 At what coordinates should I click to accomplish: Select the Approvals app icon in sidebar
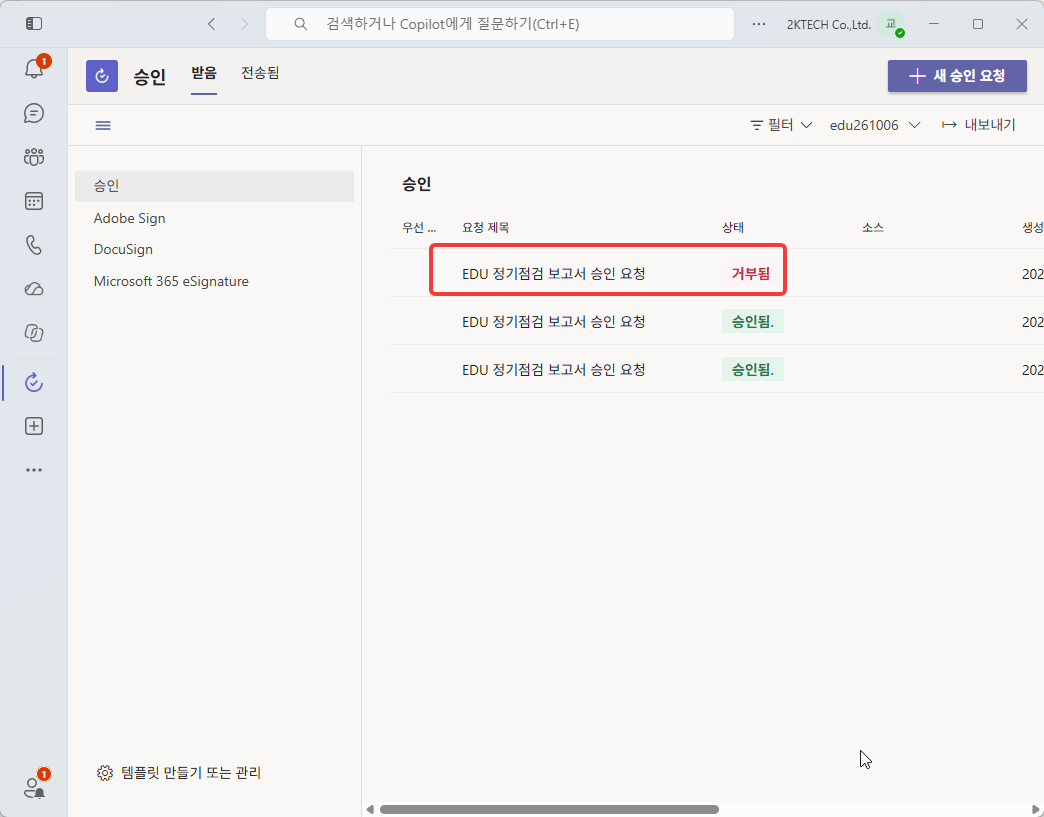pos(34,382)
